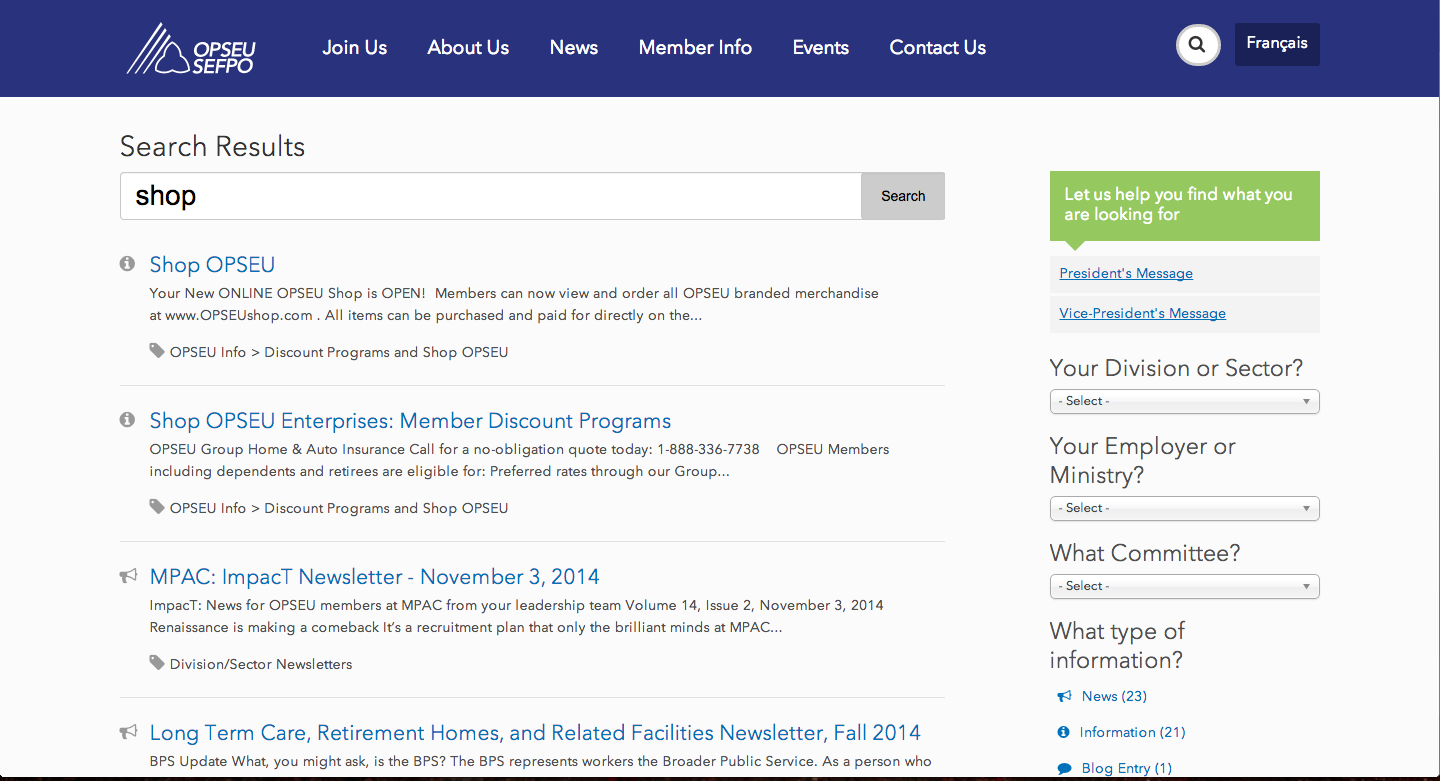The height and width of the screenshot is (781, 1440).
Task: Click tag icon under Shop OPSEU result
Action: click(x=157, y=351)
